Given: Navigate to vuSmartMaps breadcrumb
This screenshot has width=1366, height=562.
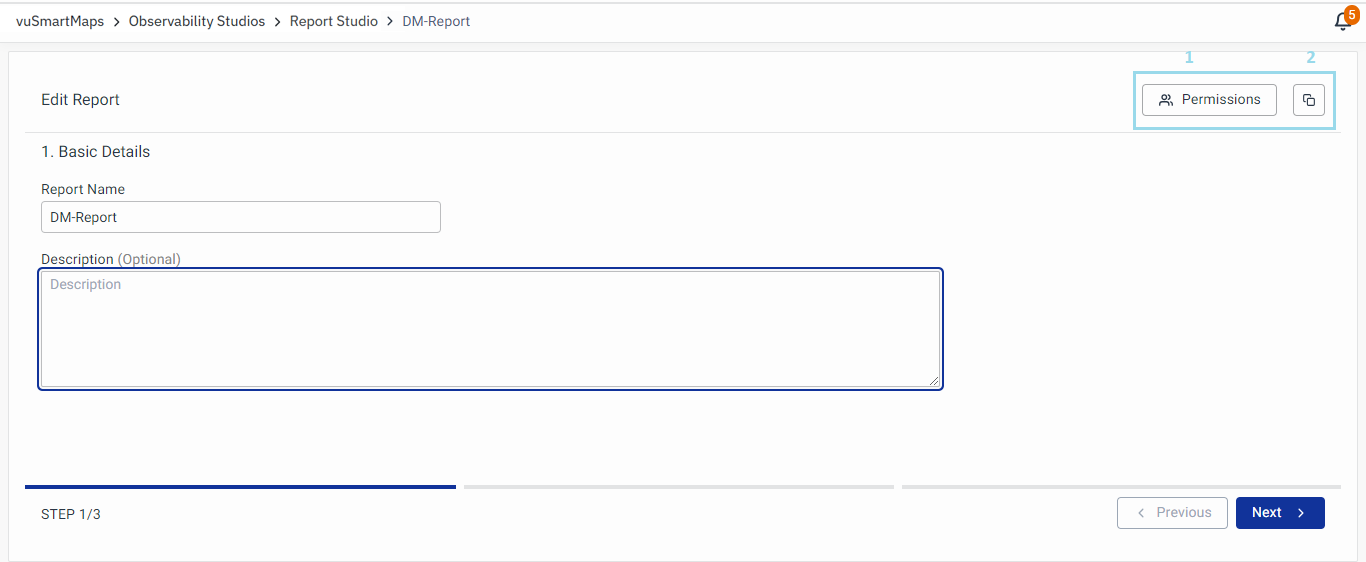Looking at the screenshot, I should tap(60, 22).
